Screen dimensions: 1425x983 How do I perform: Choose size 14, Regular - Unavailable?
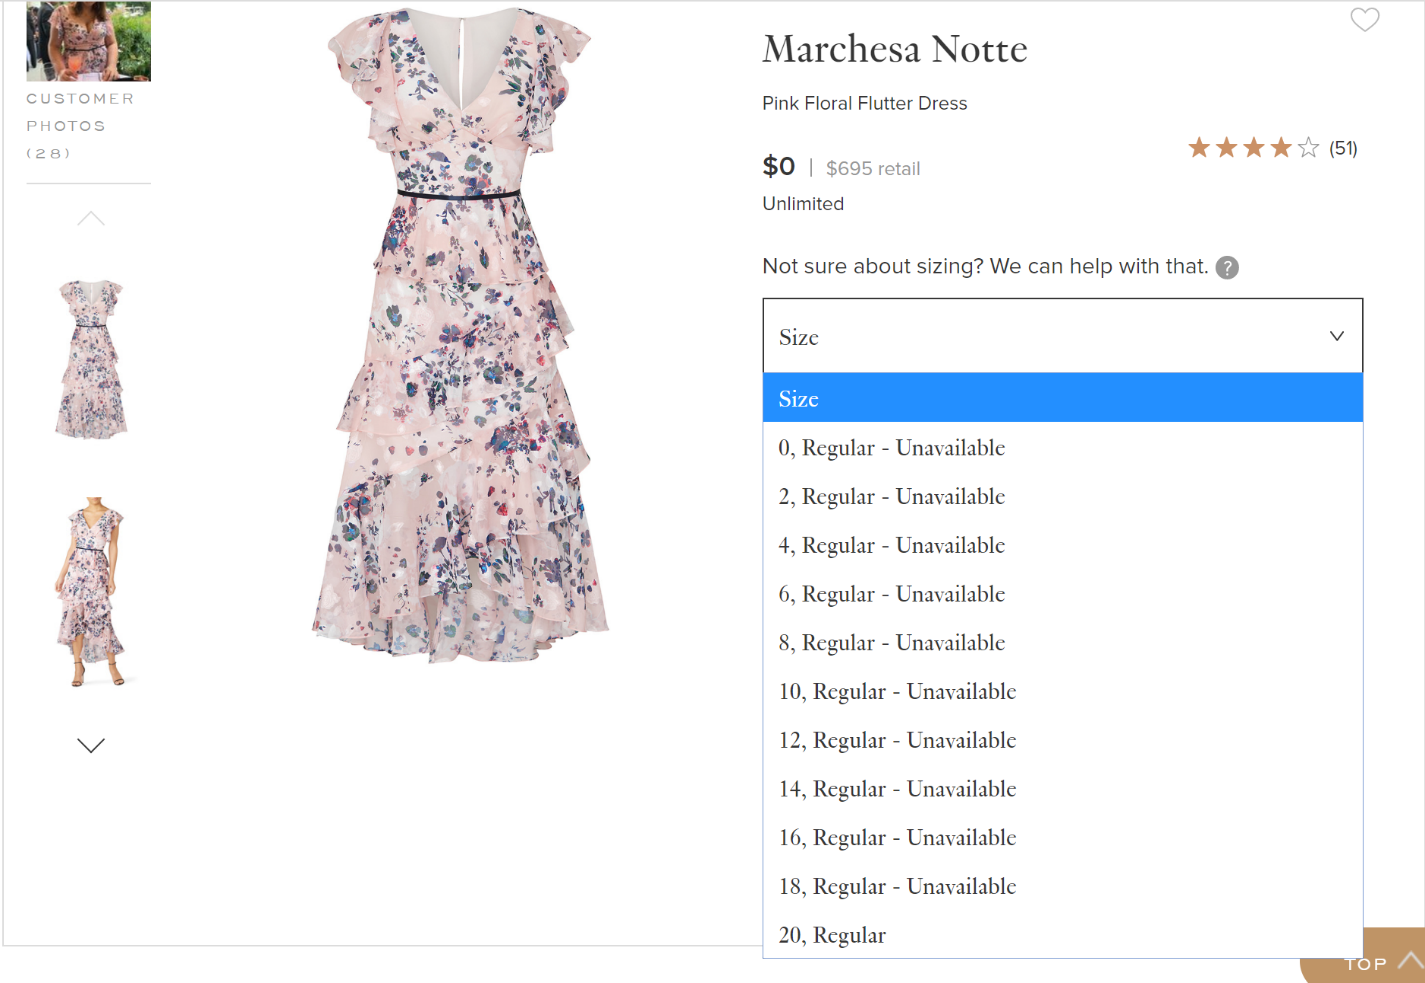pyautogui.click(x=1062, y=789)
